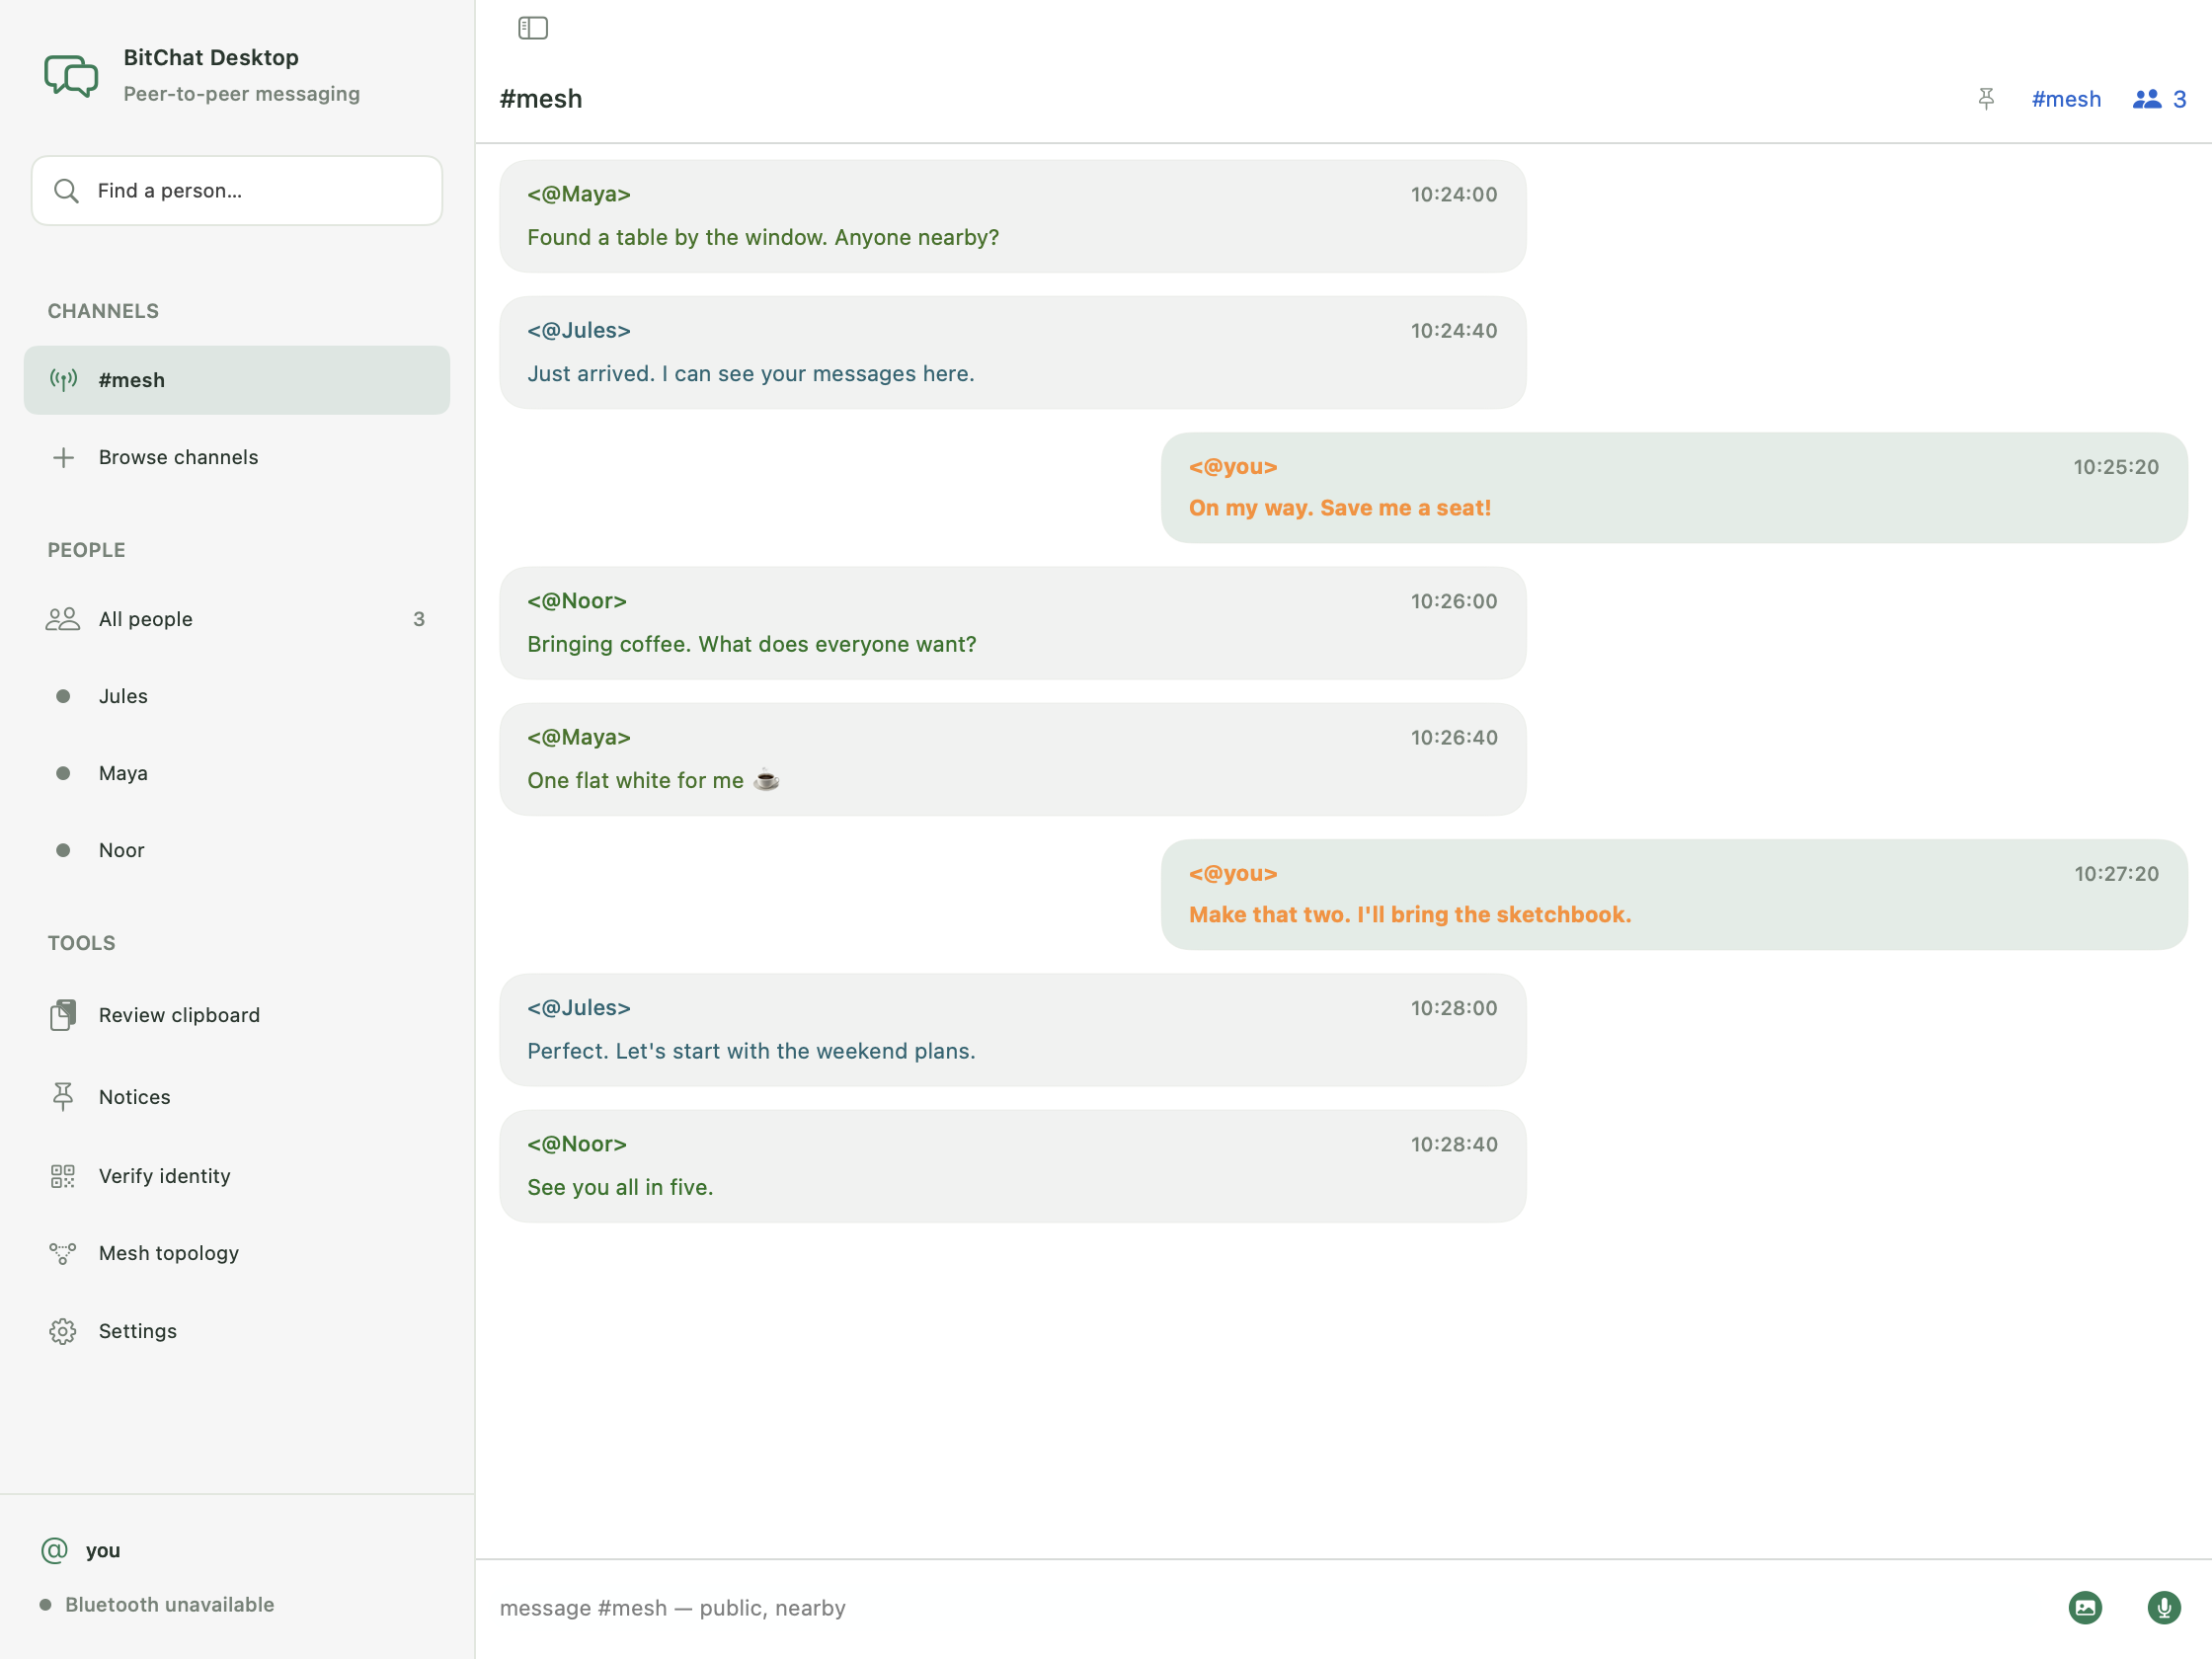Click the search magnifier icon
The width and height of the screenshot is (2212, 1659).
(x=66, y=190)
